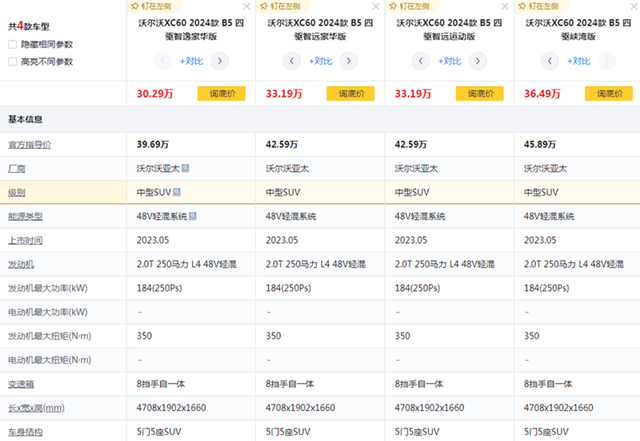Open the 厂商 parameter link

click(17, 168)
